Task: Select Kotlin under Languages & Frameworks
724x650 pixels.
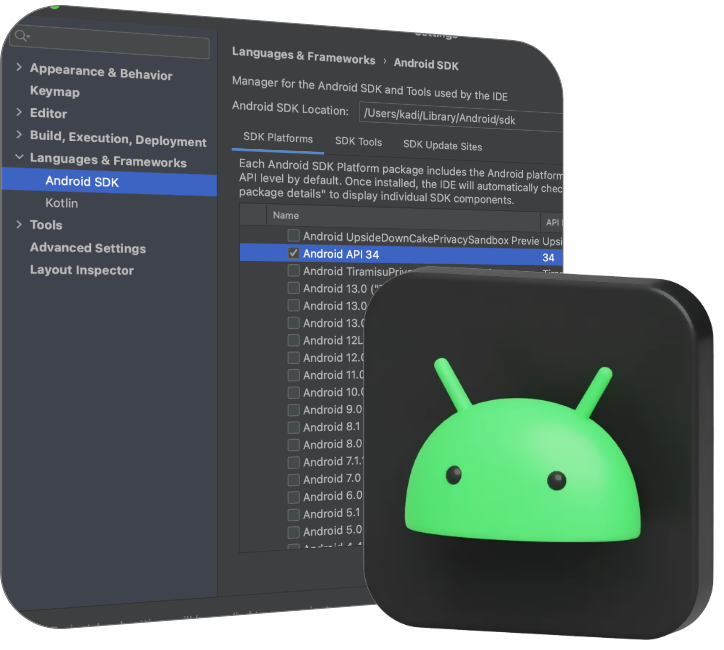Action: point(61,203)
